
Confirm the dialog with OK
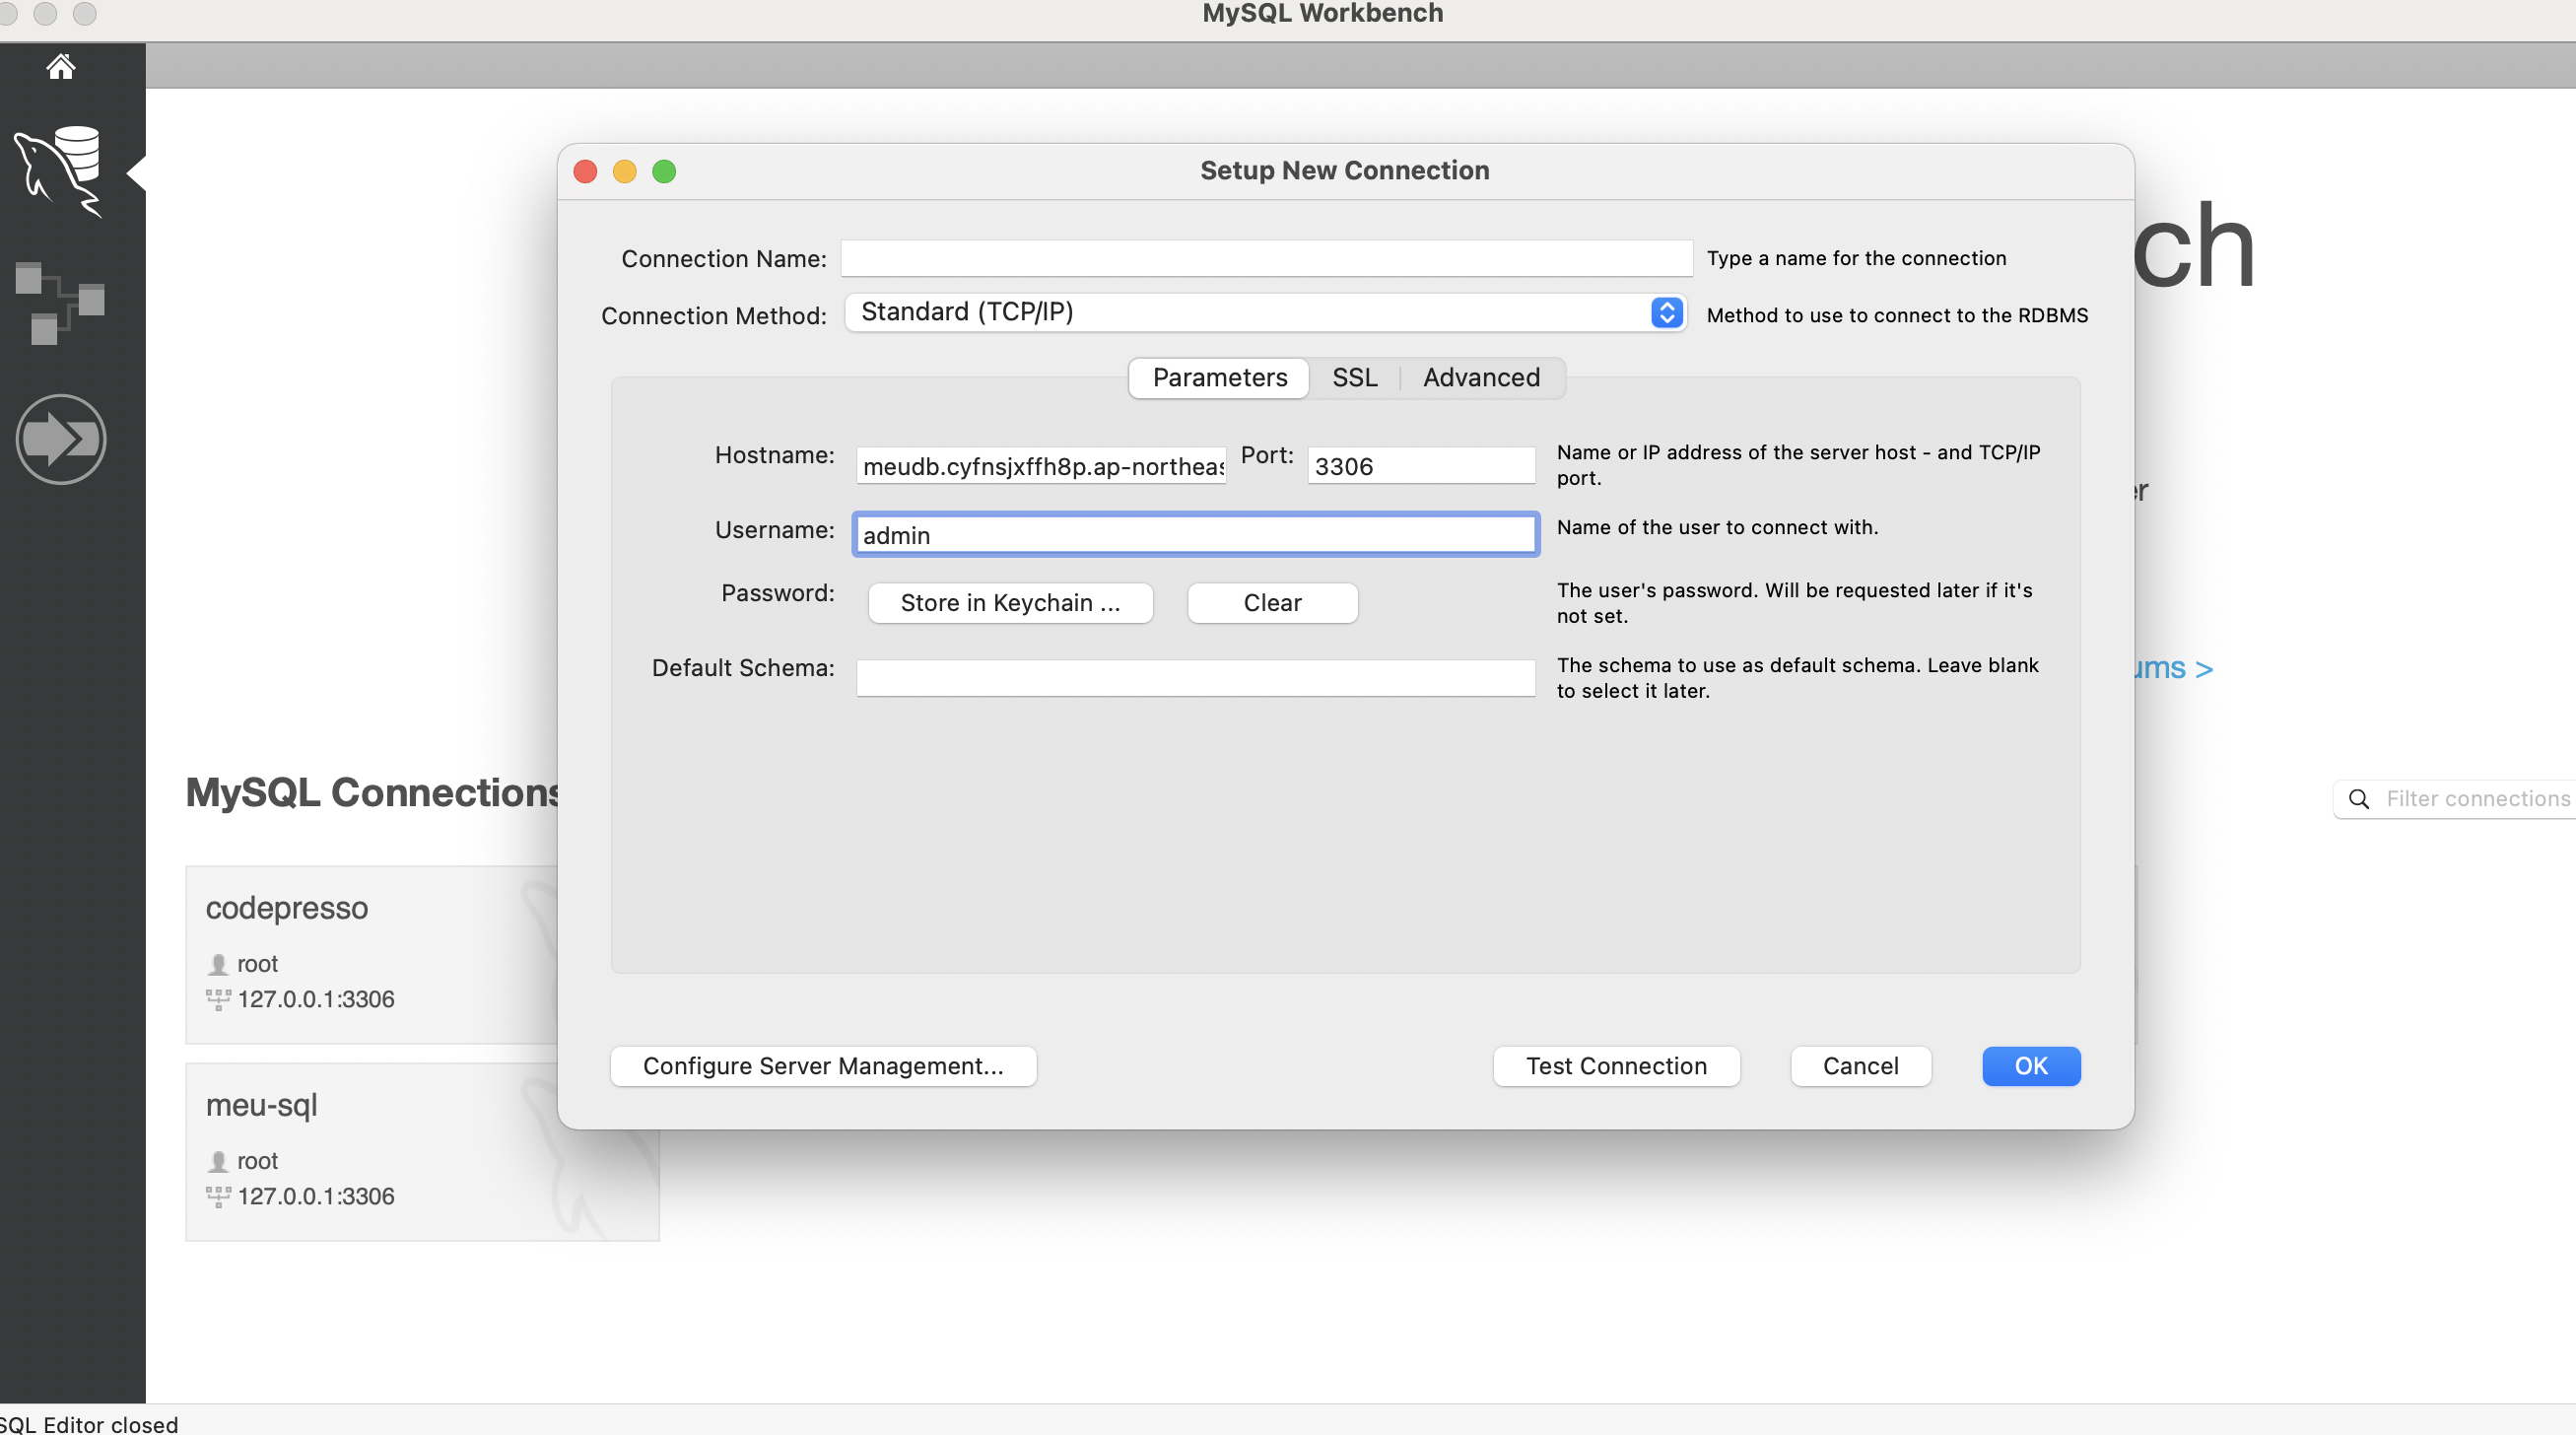point(2030,1066)
